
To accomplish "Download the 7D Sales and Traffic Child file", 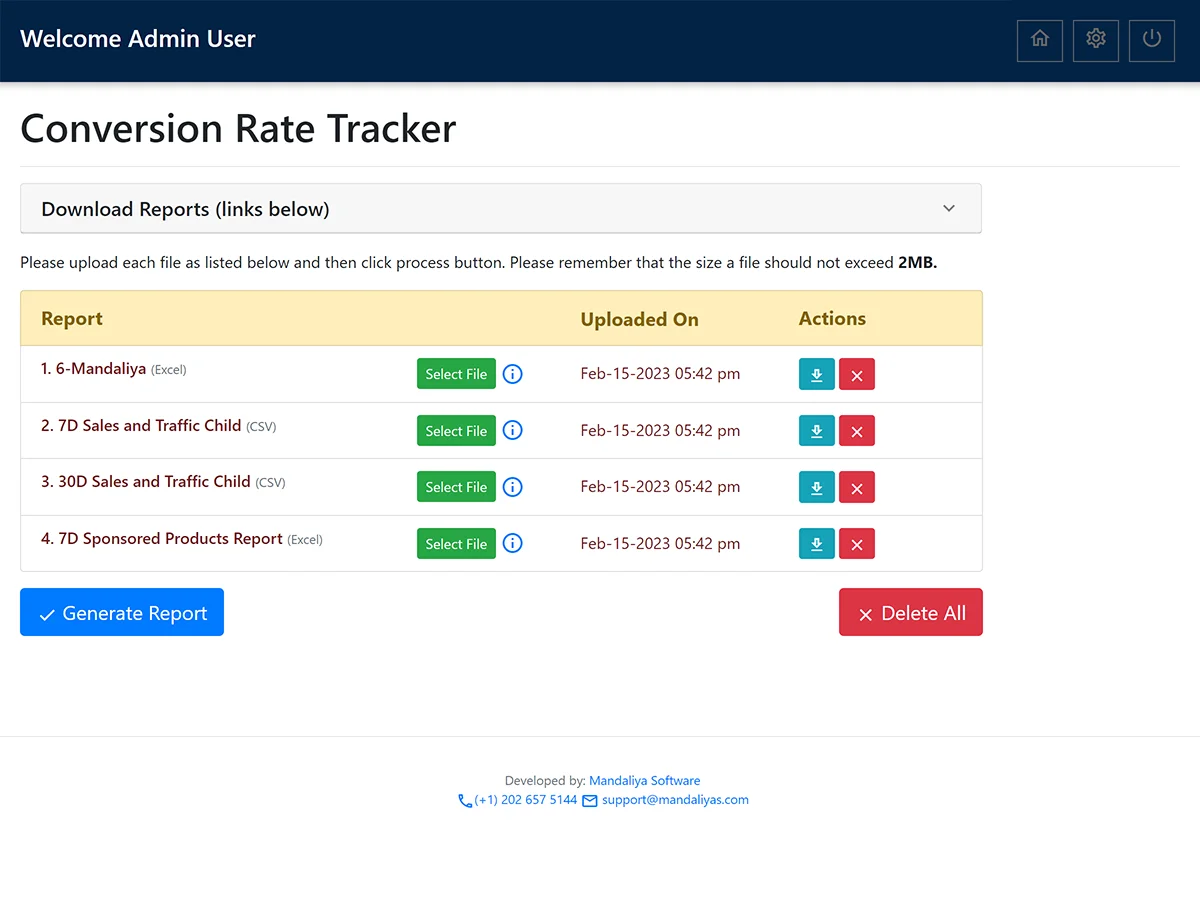I will 817,431.
